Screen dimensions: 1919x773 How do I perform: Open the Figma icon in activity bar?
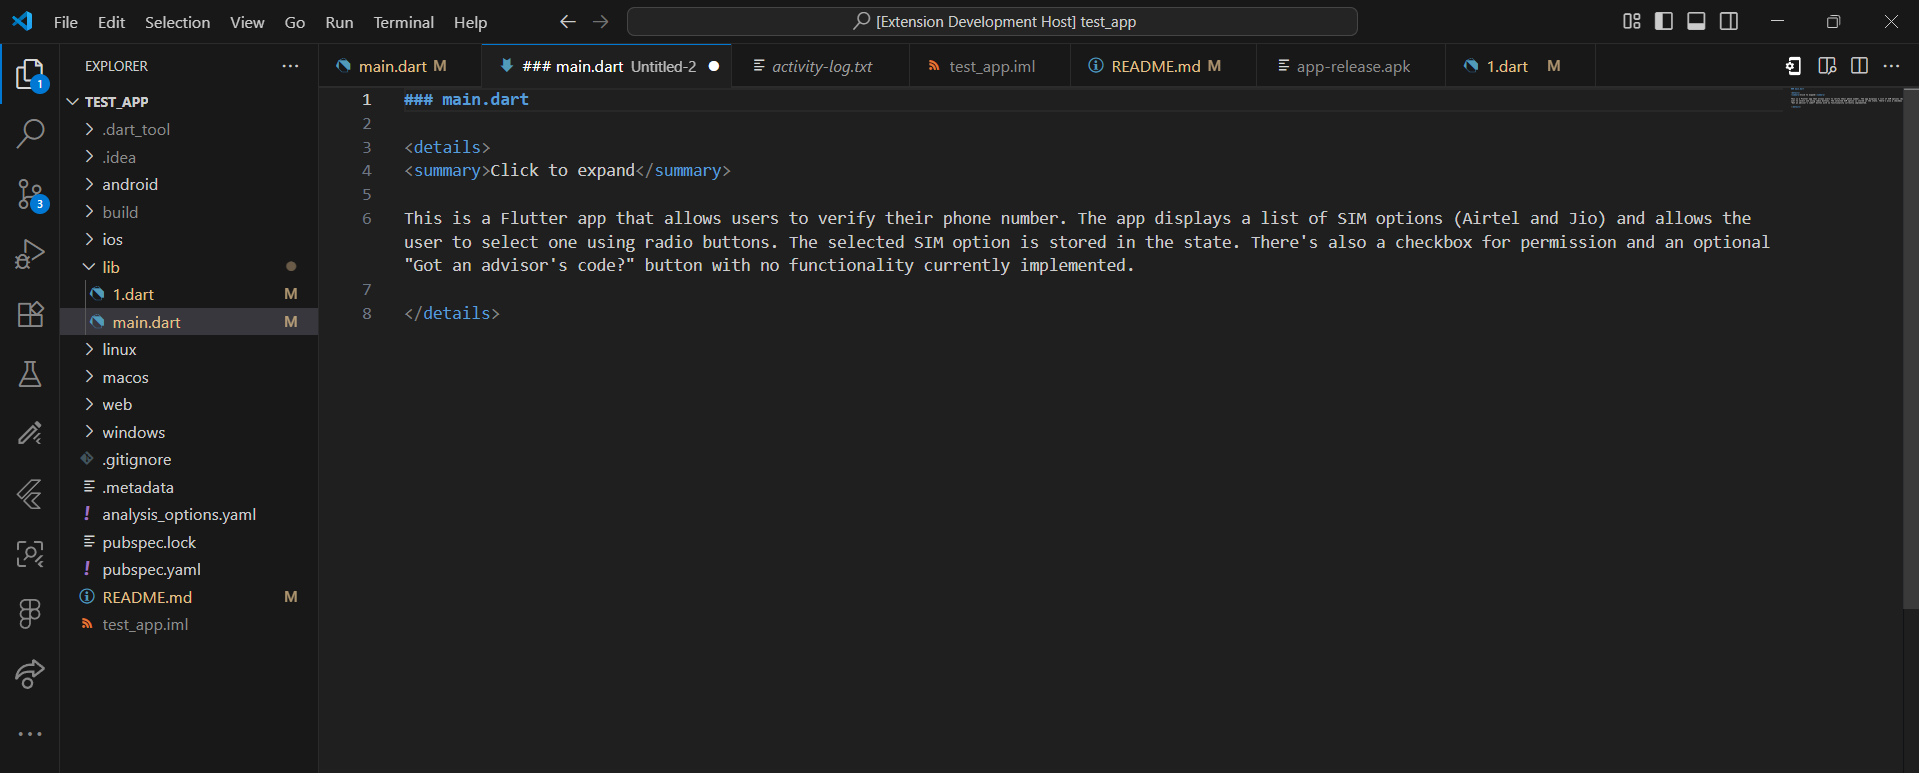click(x=30, y=613)
